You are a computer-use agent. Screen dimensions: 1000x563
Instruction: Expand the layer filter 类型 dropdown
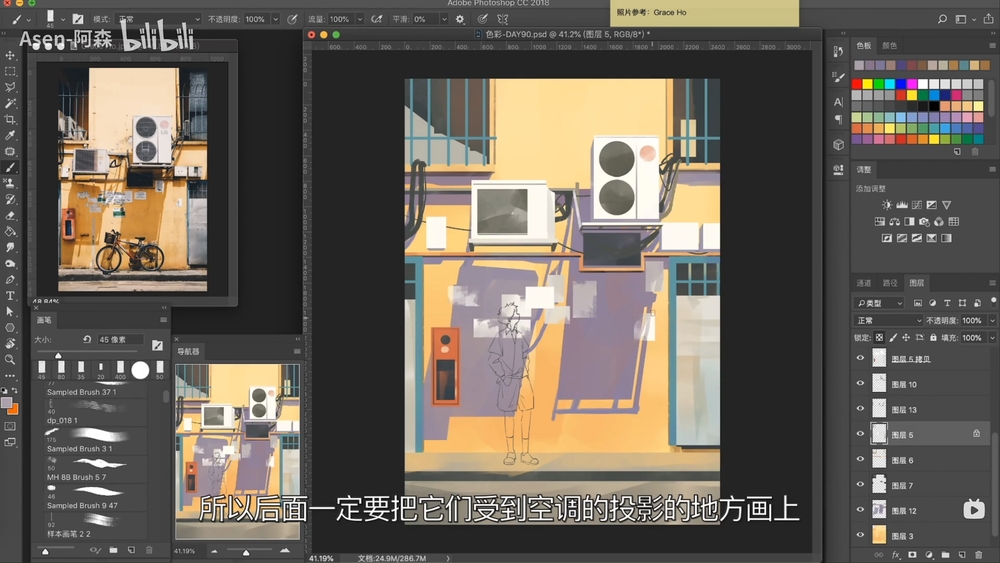(880, 303)
